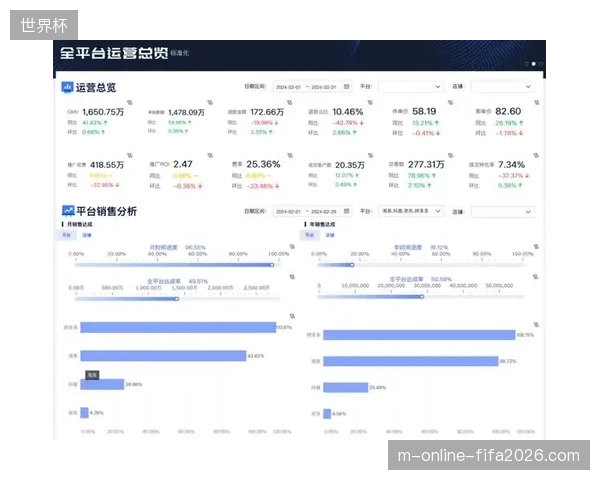Click the corner icon on the 10.46% card

tap(370, 103)
